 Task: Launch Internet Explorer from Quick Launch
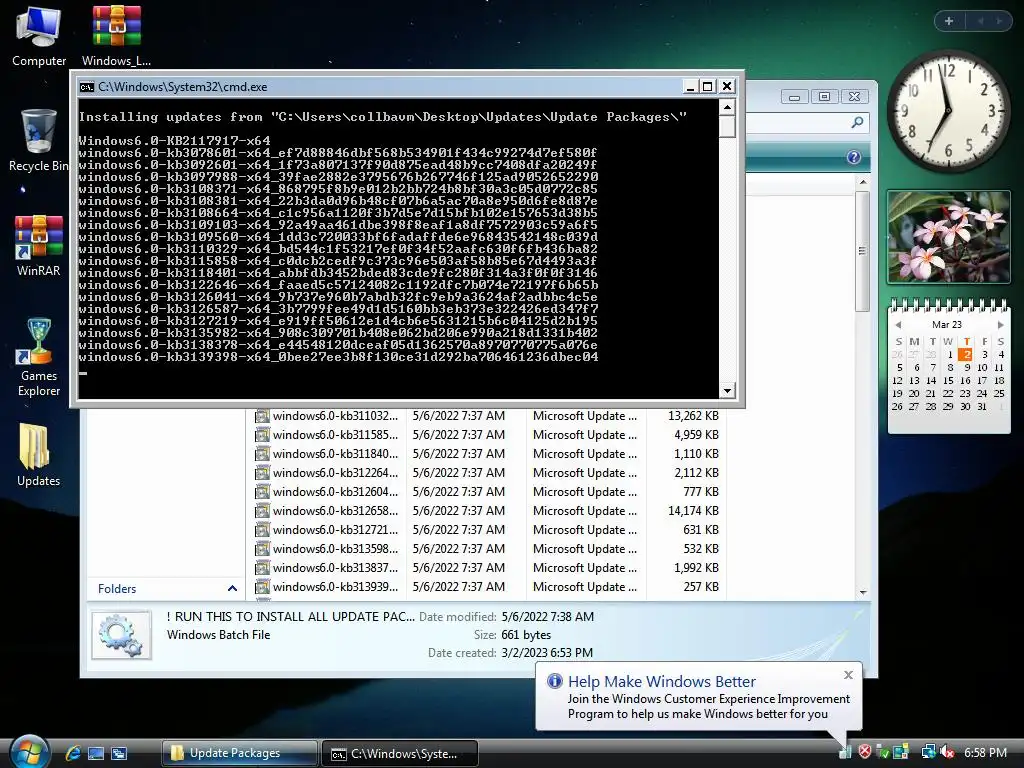pos(73,753)
